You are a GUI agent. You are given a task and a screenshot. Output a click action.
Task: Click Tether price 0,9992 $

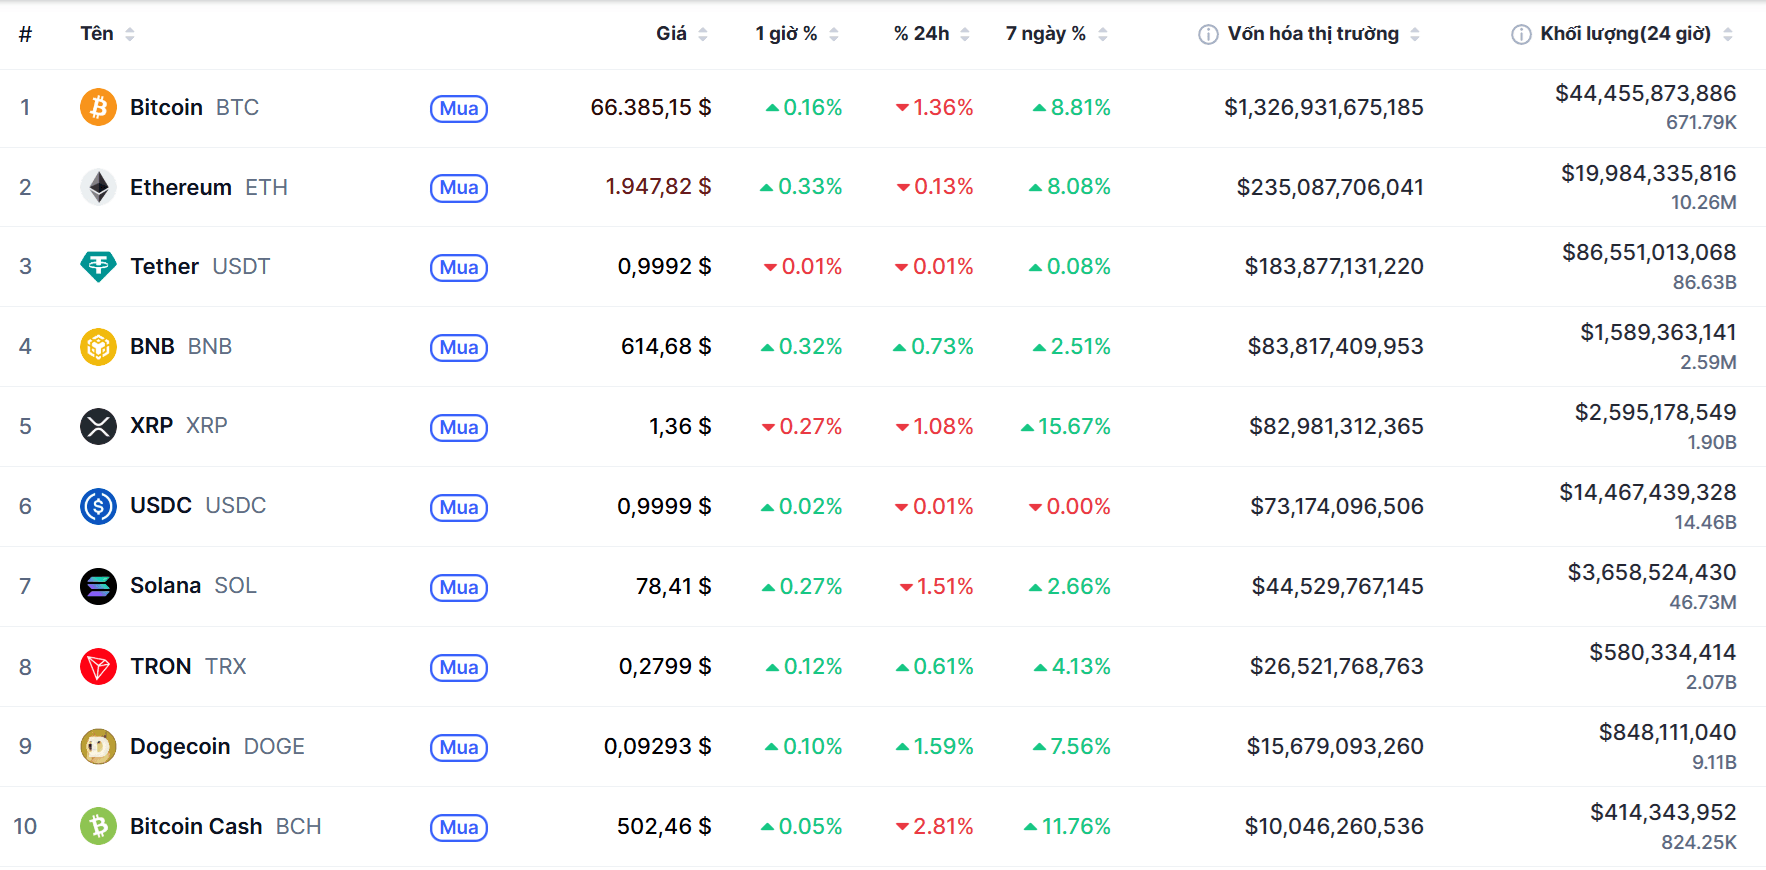tap(664, 266)
